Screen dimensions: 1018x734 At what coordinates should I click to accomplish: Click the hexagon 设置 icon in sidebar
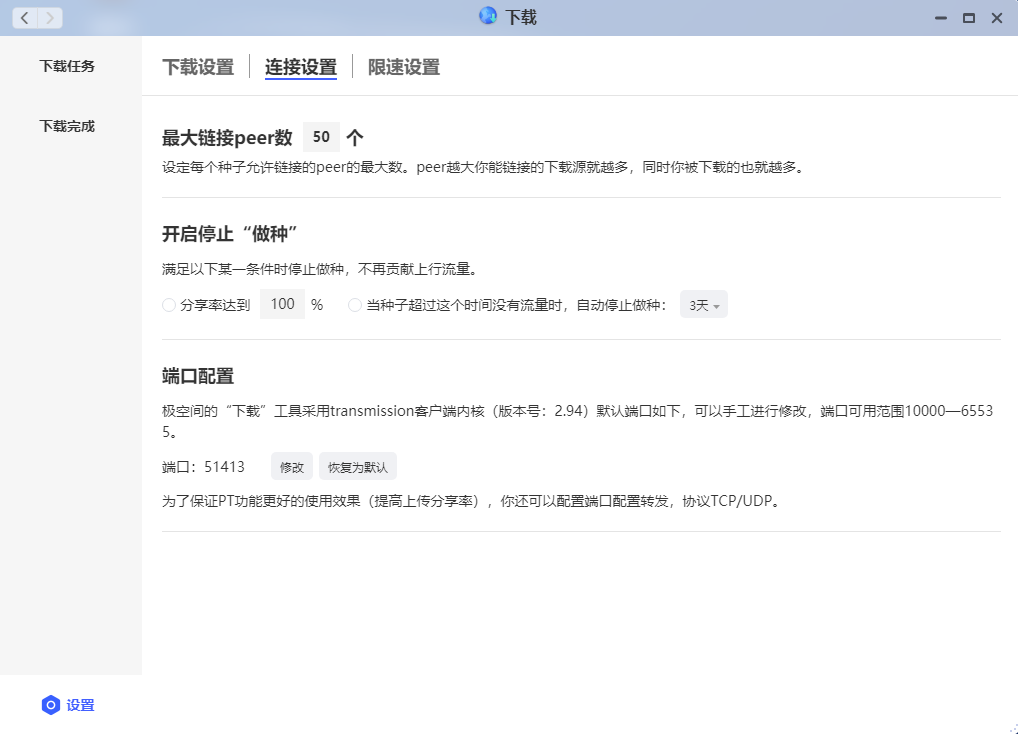51,705
